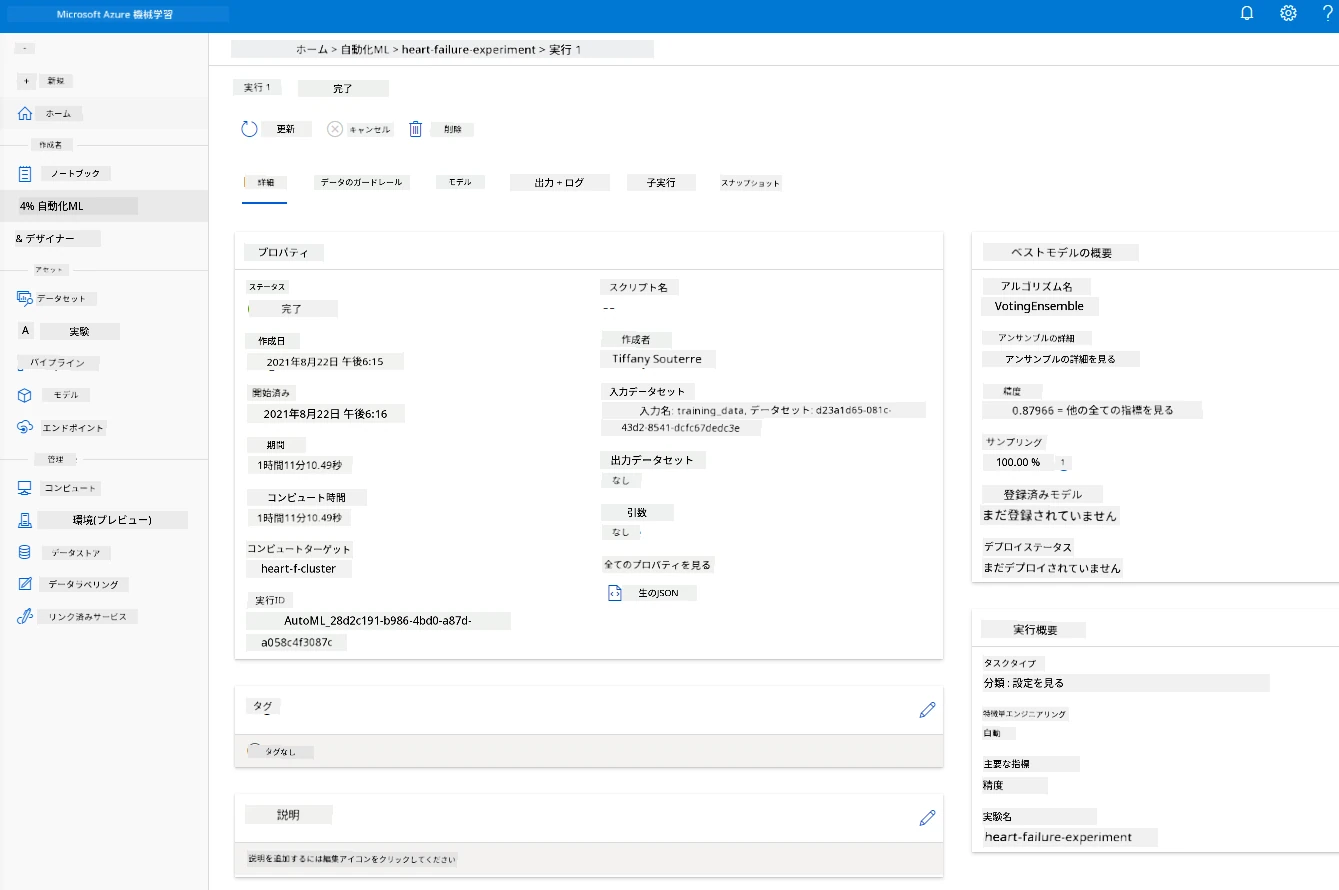Open リンク済みサービス via its sidebar icon

[x=25, y=617]
